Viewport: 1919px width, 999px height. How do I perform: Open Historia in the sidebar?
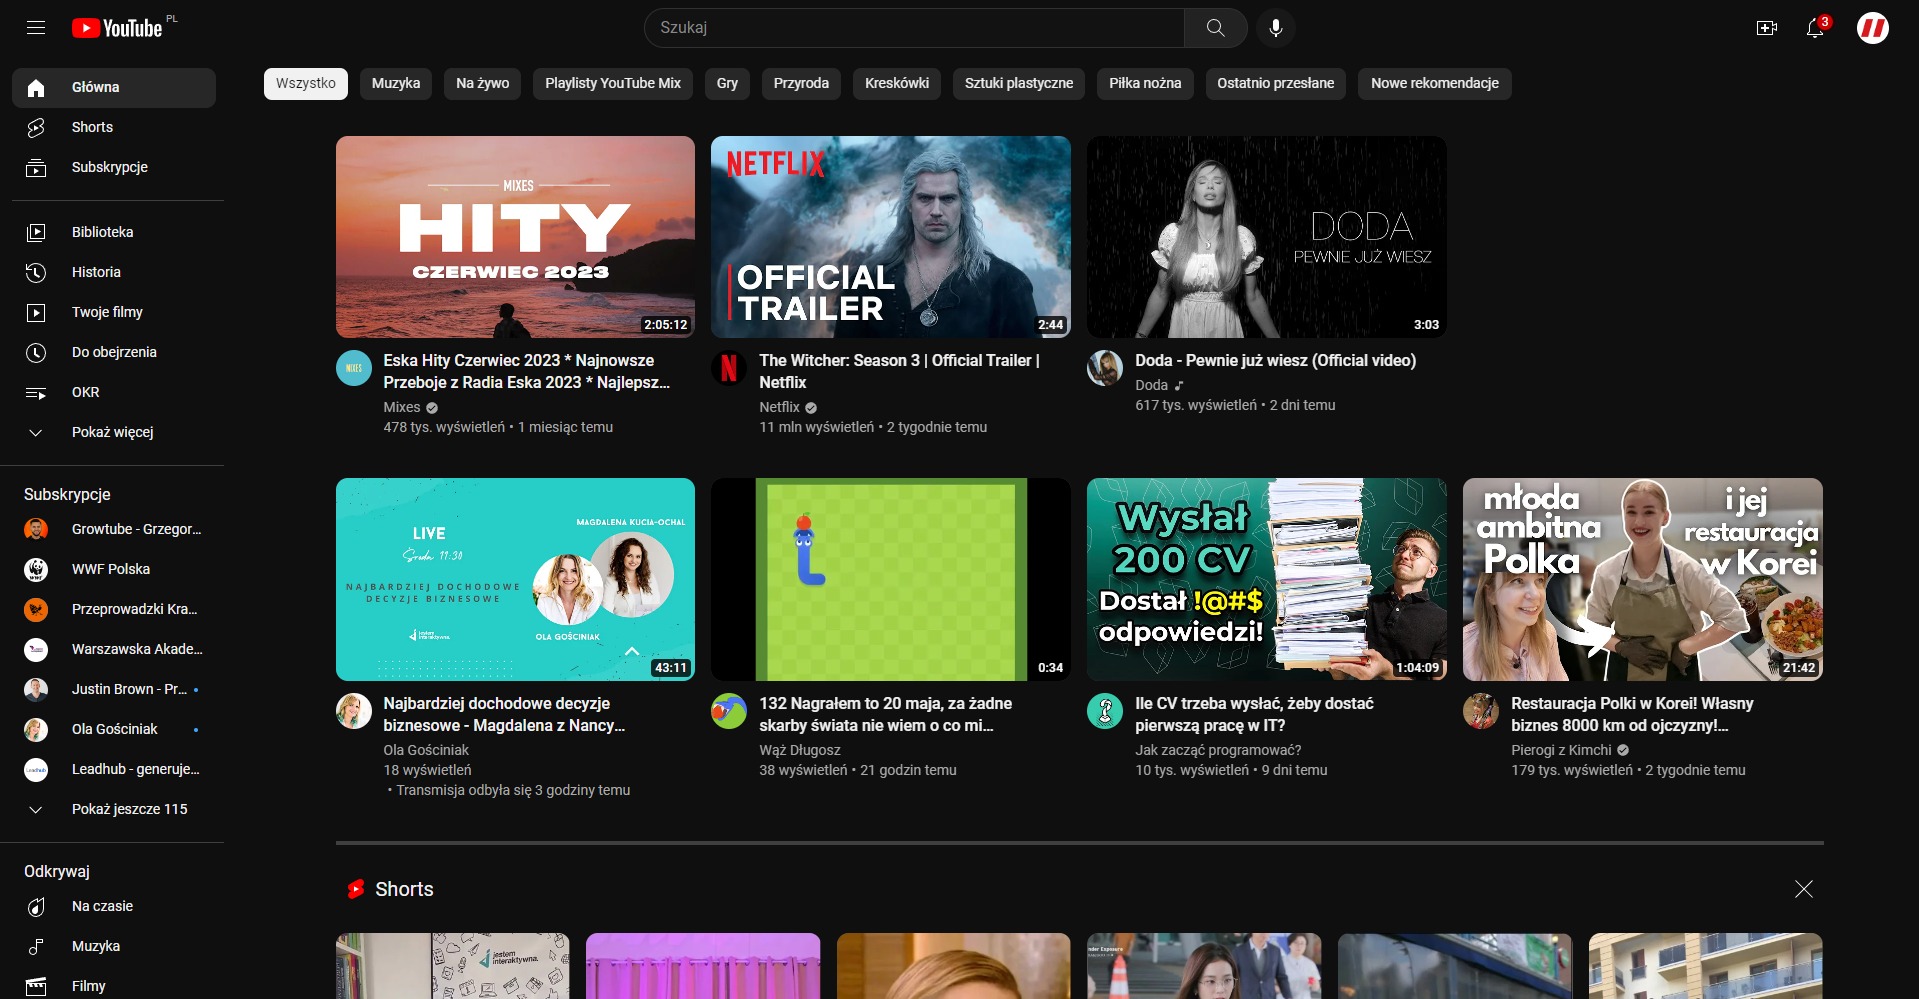tap(114, 272)
